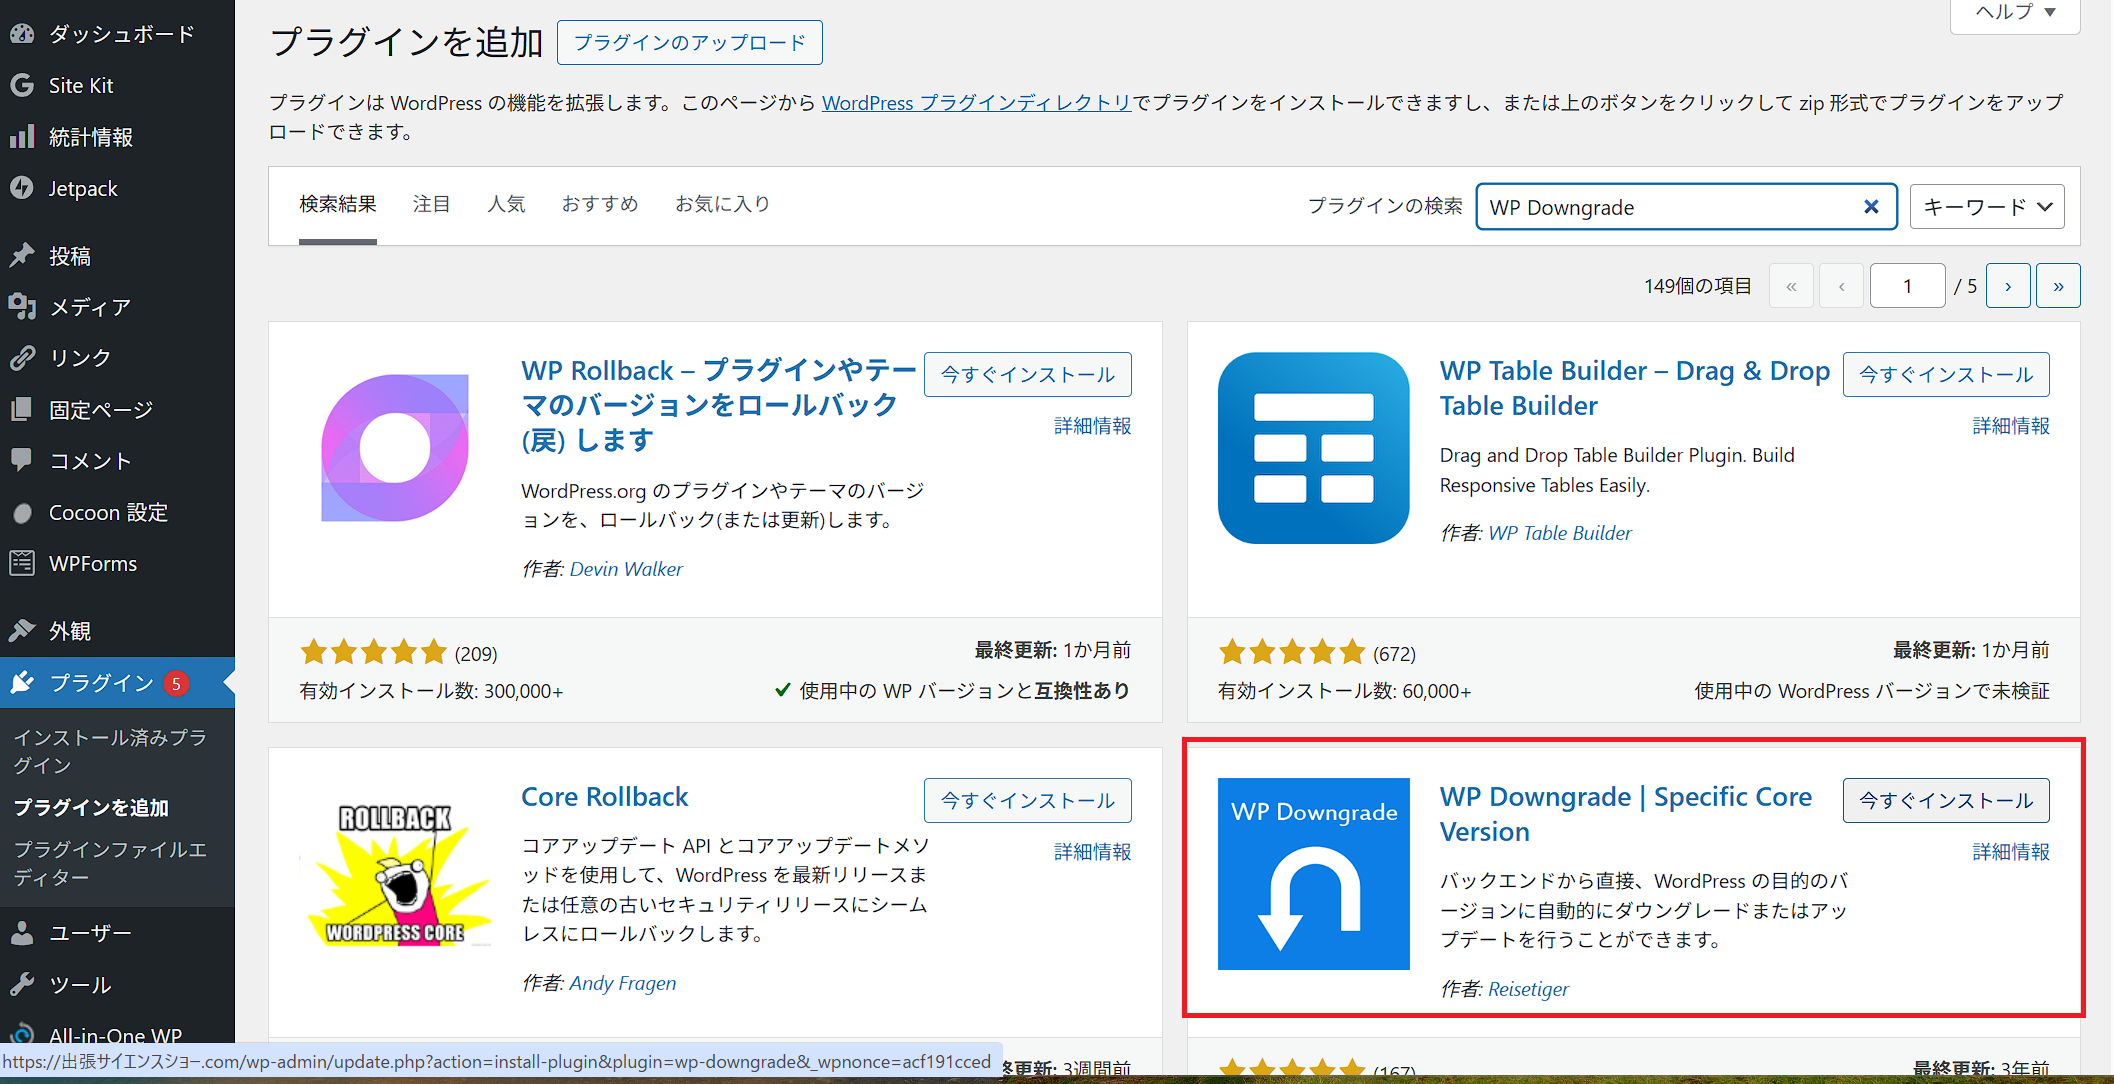
Task: Install WP Downgrade with 今すぐインストール button
Action: [1945, 800]
